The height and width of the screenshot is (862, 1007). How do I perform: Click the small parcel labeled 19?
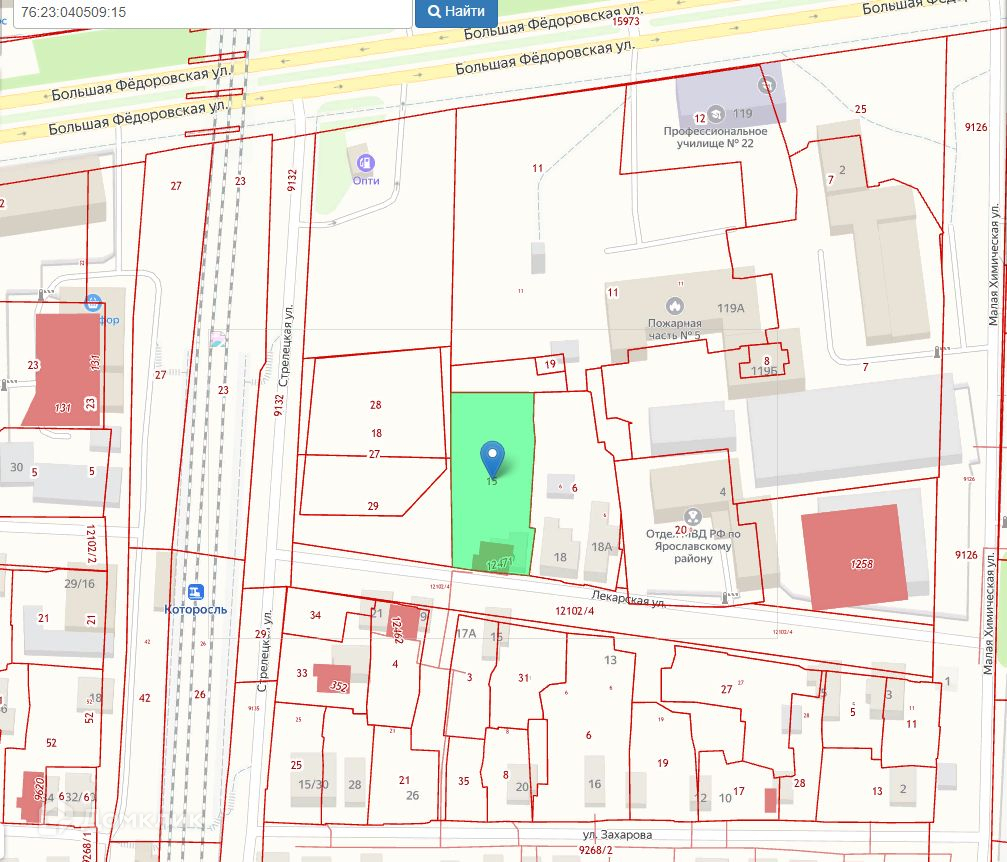coord(550,364)
